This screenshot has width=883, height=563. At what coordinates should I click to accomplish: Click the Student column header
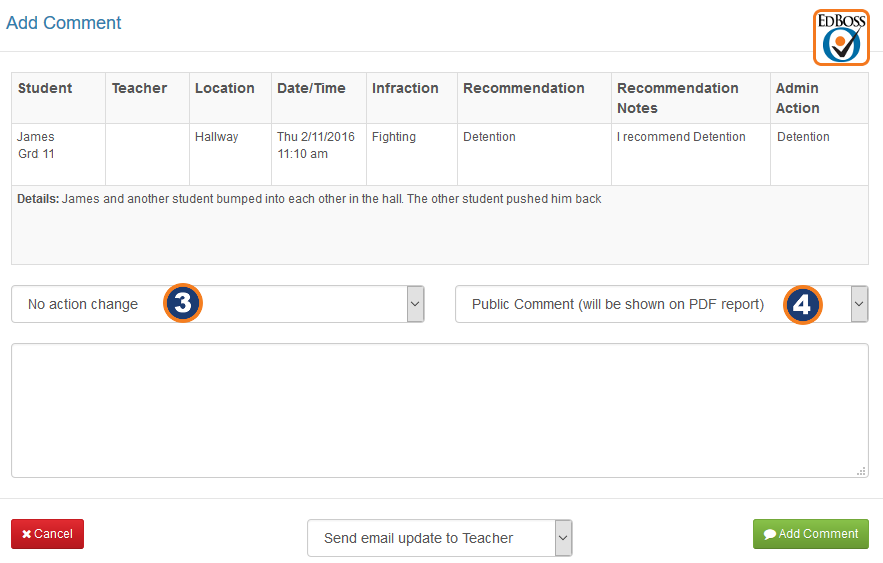click(x=45, y=88)
